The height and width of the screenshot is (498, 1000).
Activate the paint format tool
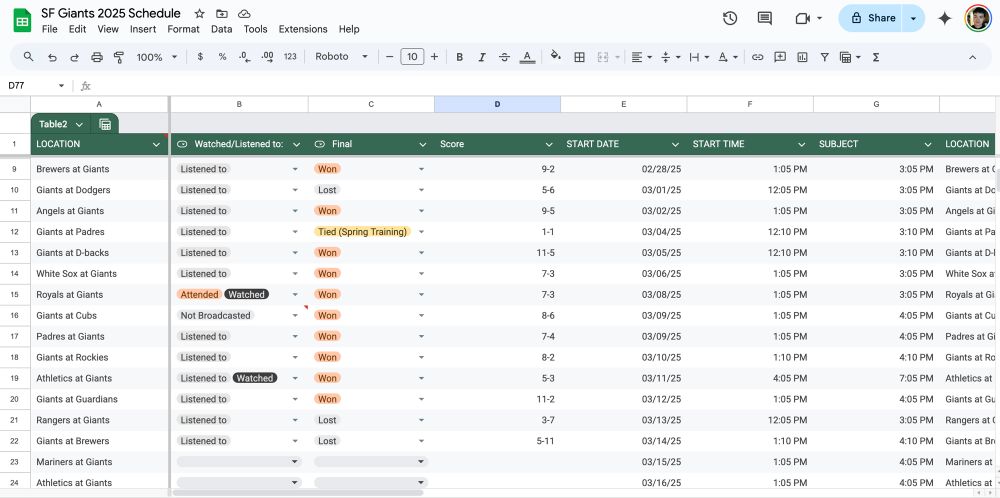click(119, 57)
